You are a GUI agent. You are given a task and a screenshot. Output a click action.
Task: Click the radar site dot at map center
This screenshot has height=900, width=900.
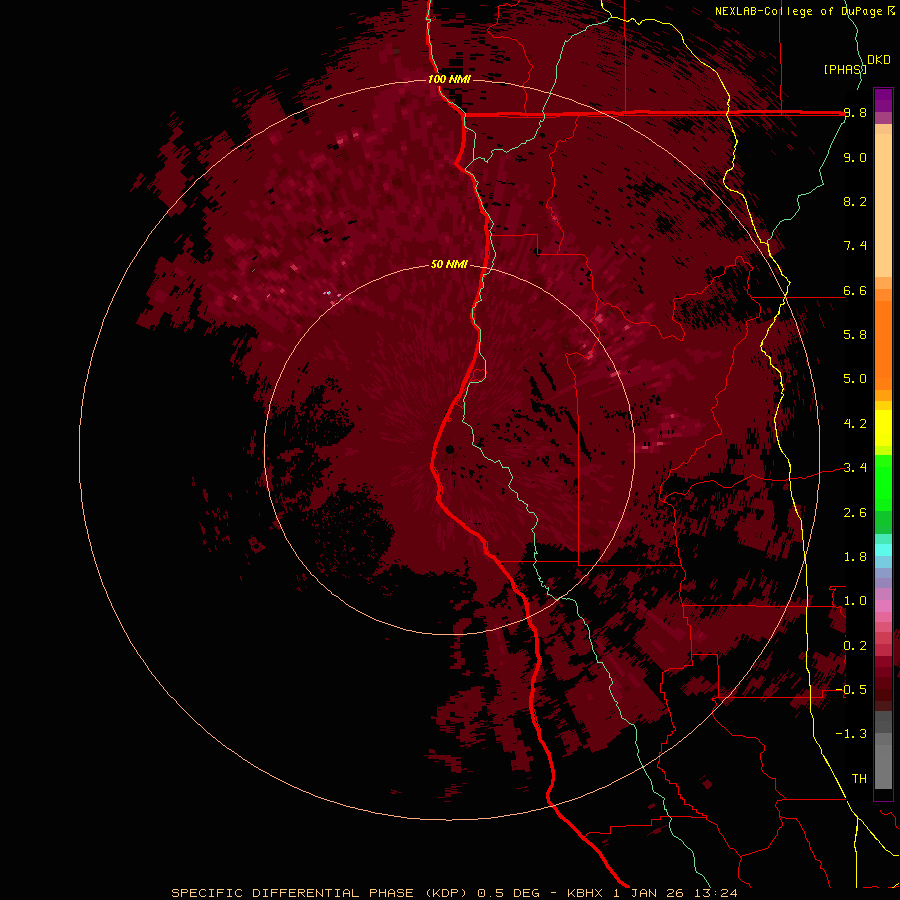(450, 450)
